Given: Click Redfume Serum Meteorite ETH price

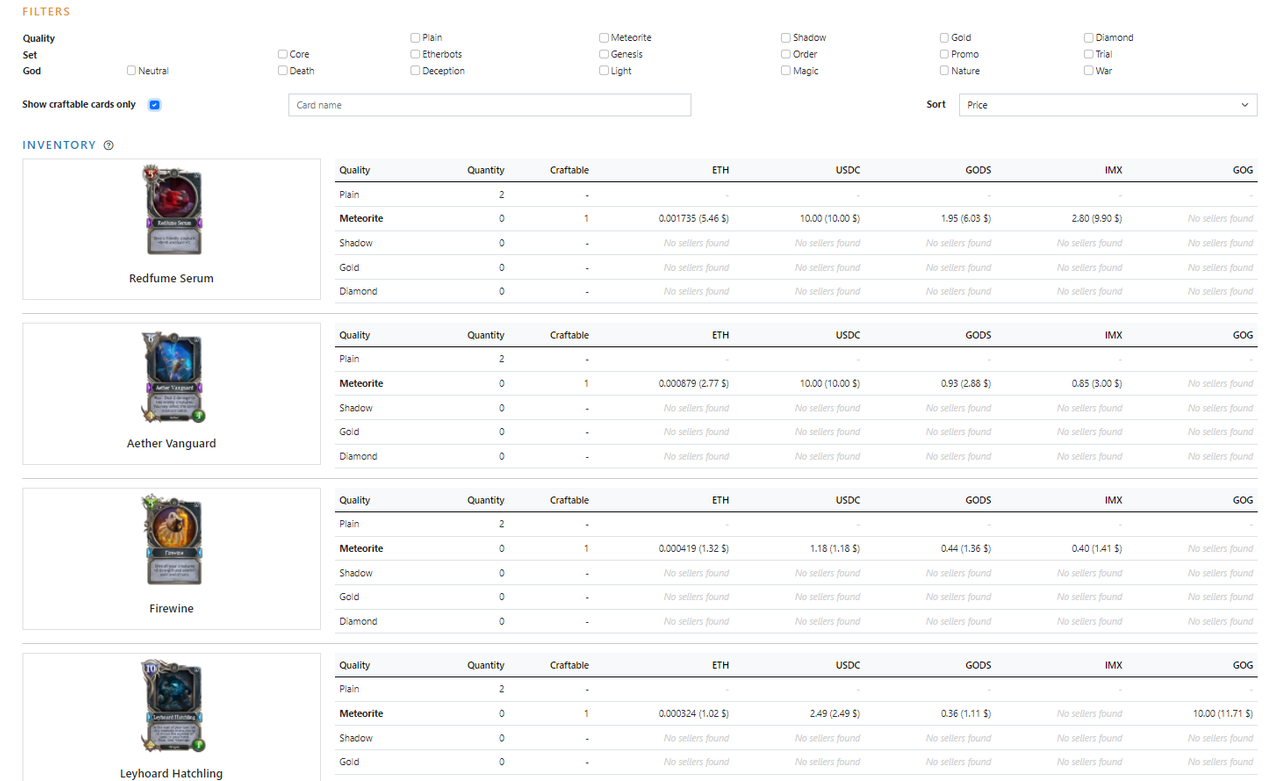Looking at the screenshot, I should point(693,218).
